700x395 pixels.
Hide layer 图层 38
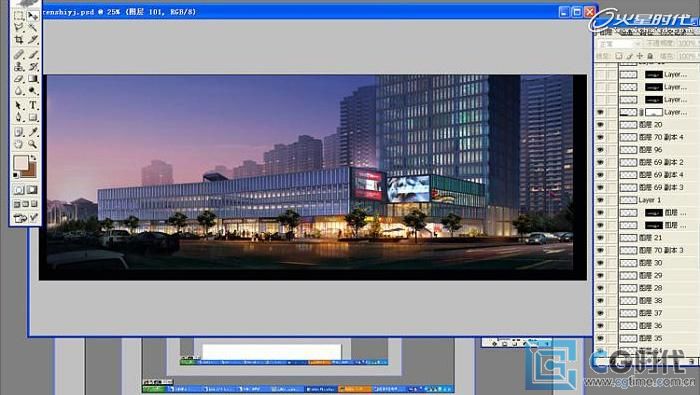pyautogui.click(x=600, y=300)
